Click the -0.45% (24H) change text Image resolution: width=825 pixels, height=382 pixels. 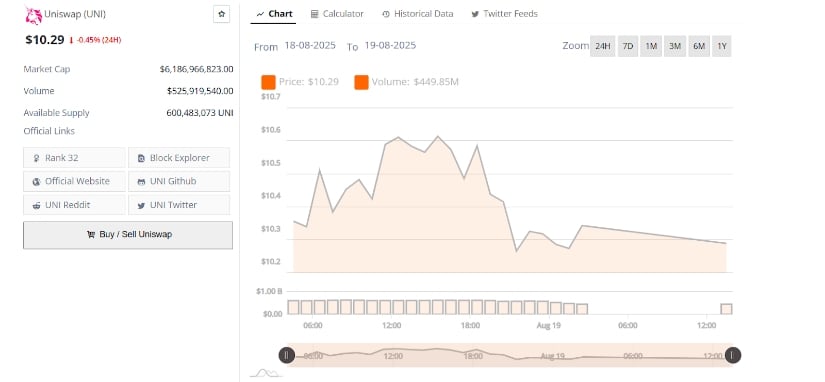tap(99, 40)
